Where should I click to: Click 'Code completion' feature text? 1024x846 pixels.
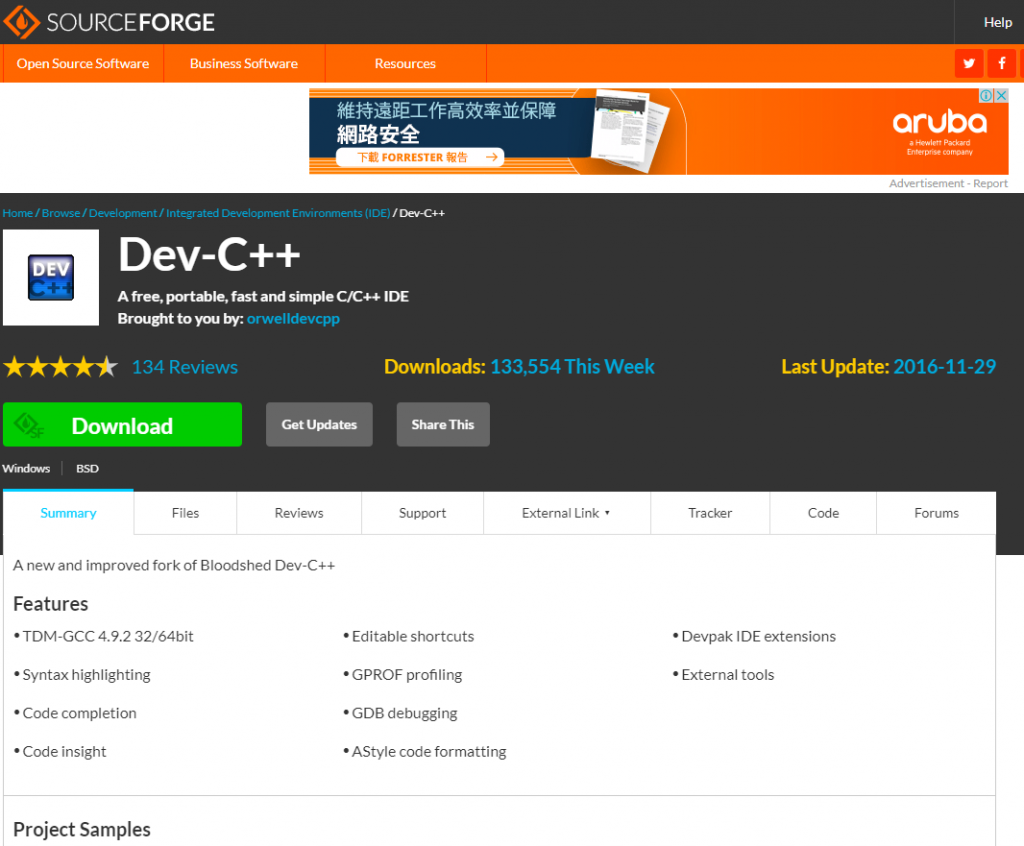click(x=80, y=713)
